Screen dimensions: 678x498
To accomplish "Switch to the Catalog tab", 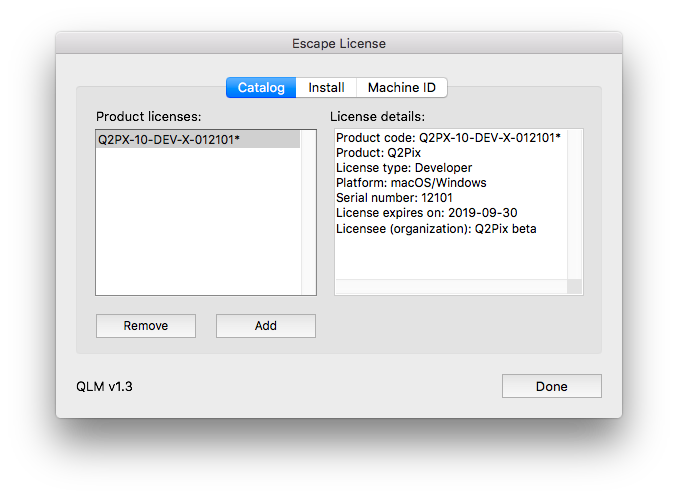I will 261,88.
